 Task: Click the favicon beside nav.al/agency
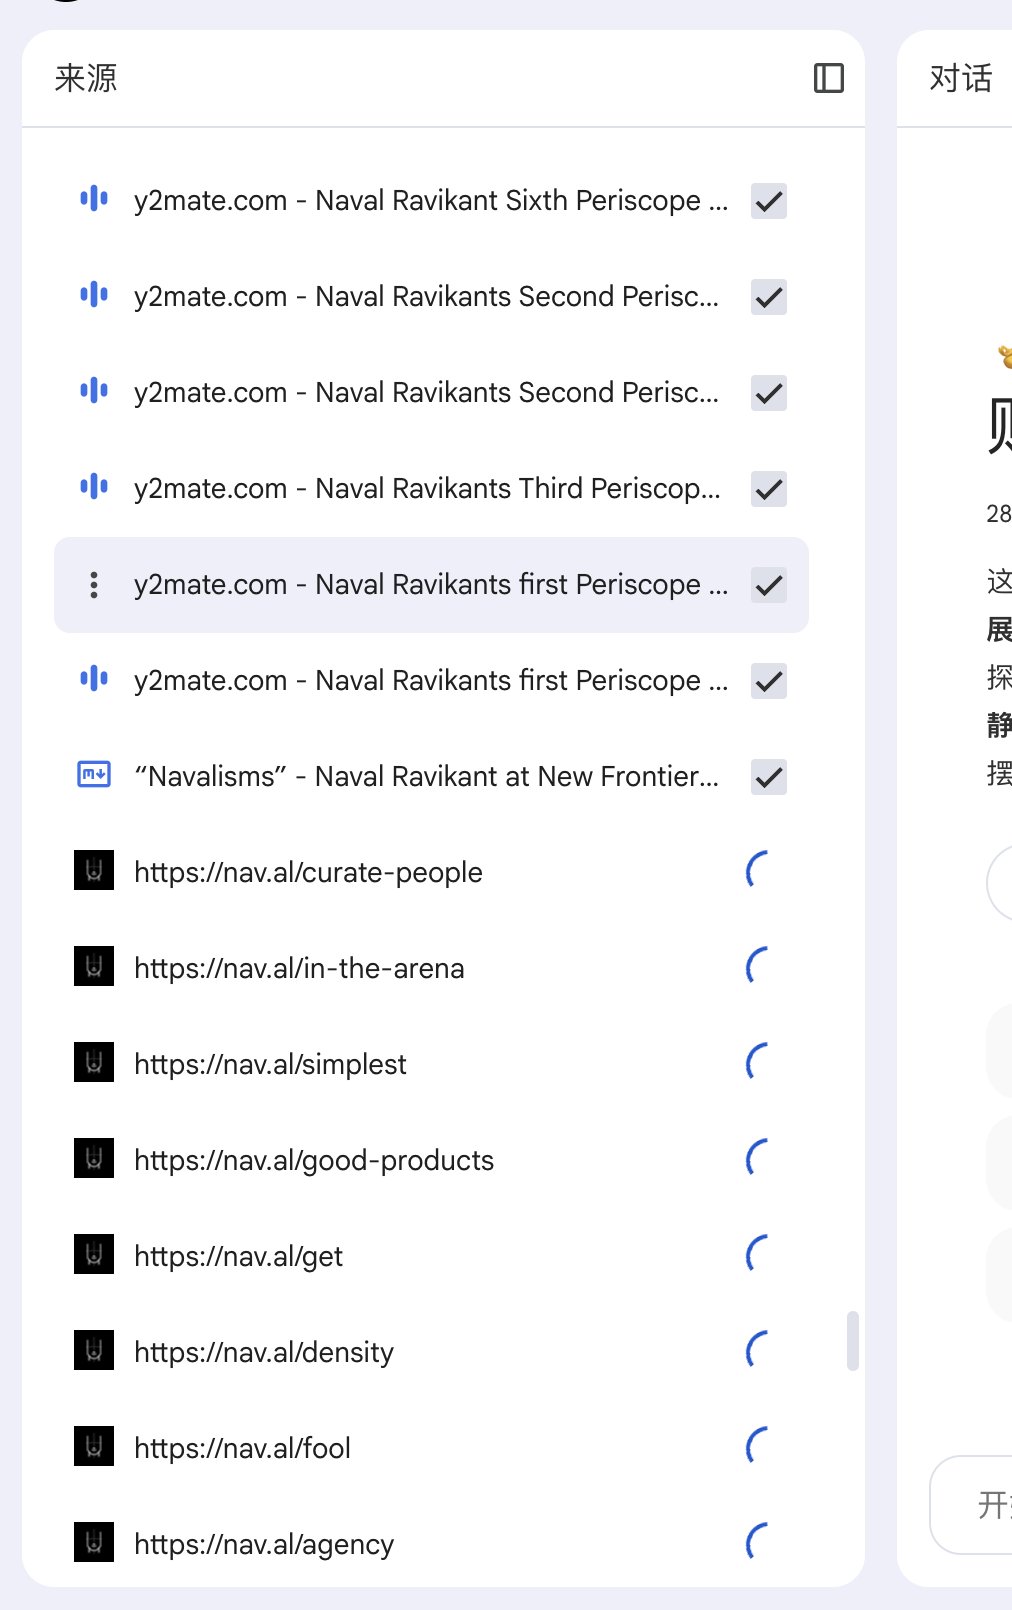click(x=94, y=1543)
